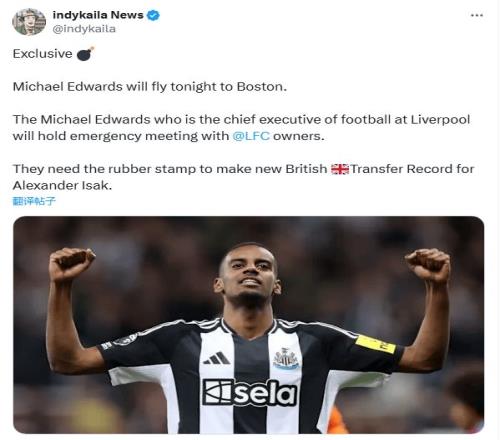Viewport: 500px width, 440px height.
Task: Click the blue verified badge
Action: pos(153,15)
